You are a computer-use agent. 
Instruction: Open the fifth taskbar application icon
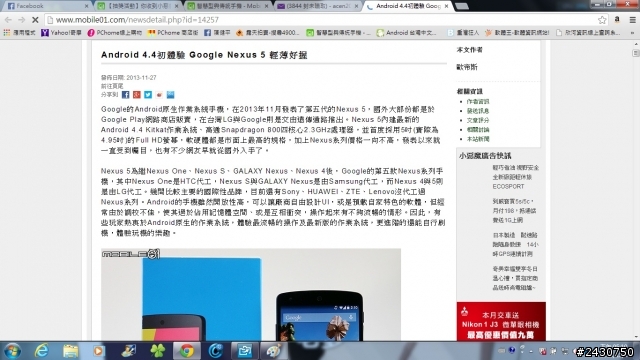pyautogui.click(x=128, y=351)
